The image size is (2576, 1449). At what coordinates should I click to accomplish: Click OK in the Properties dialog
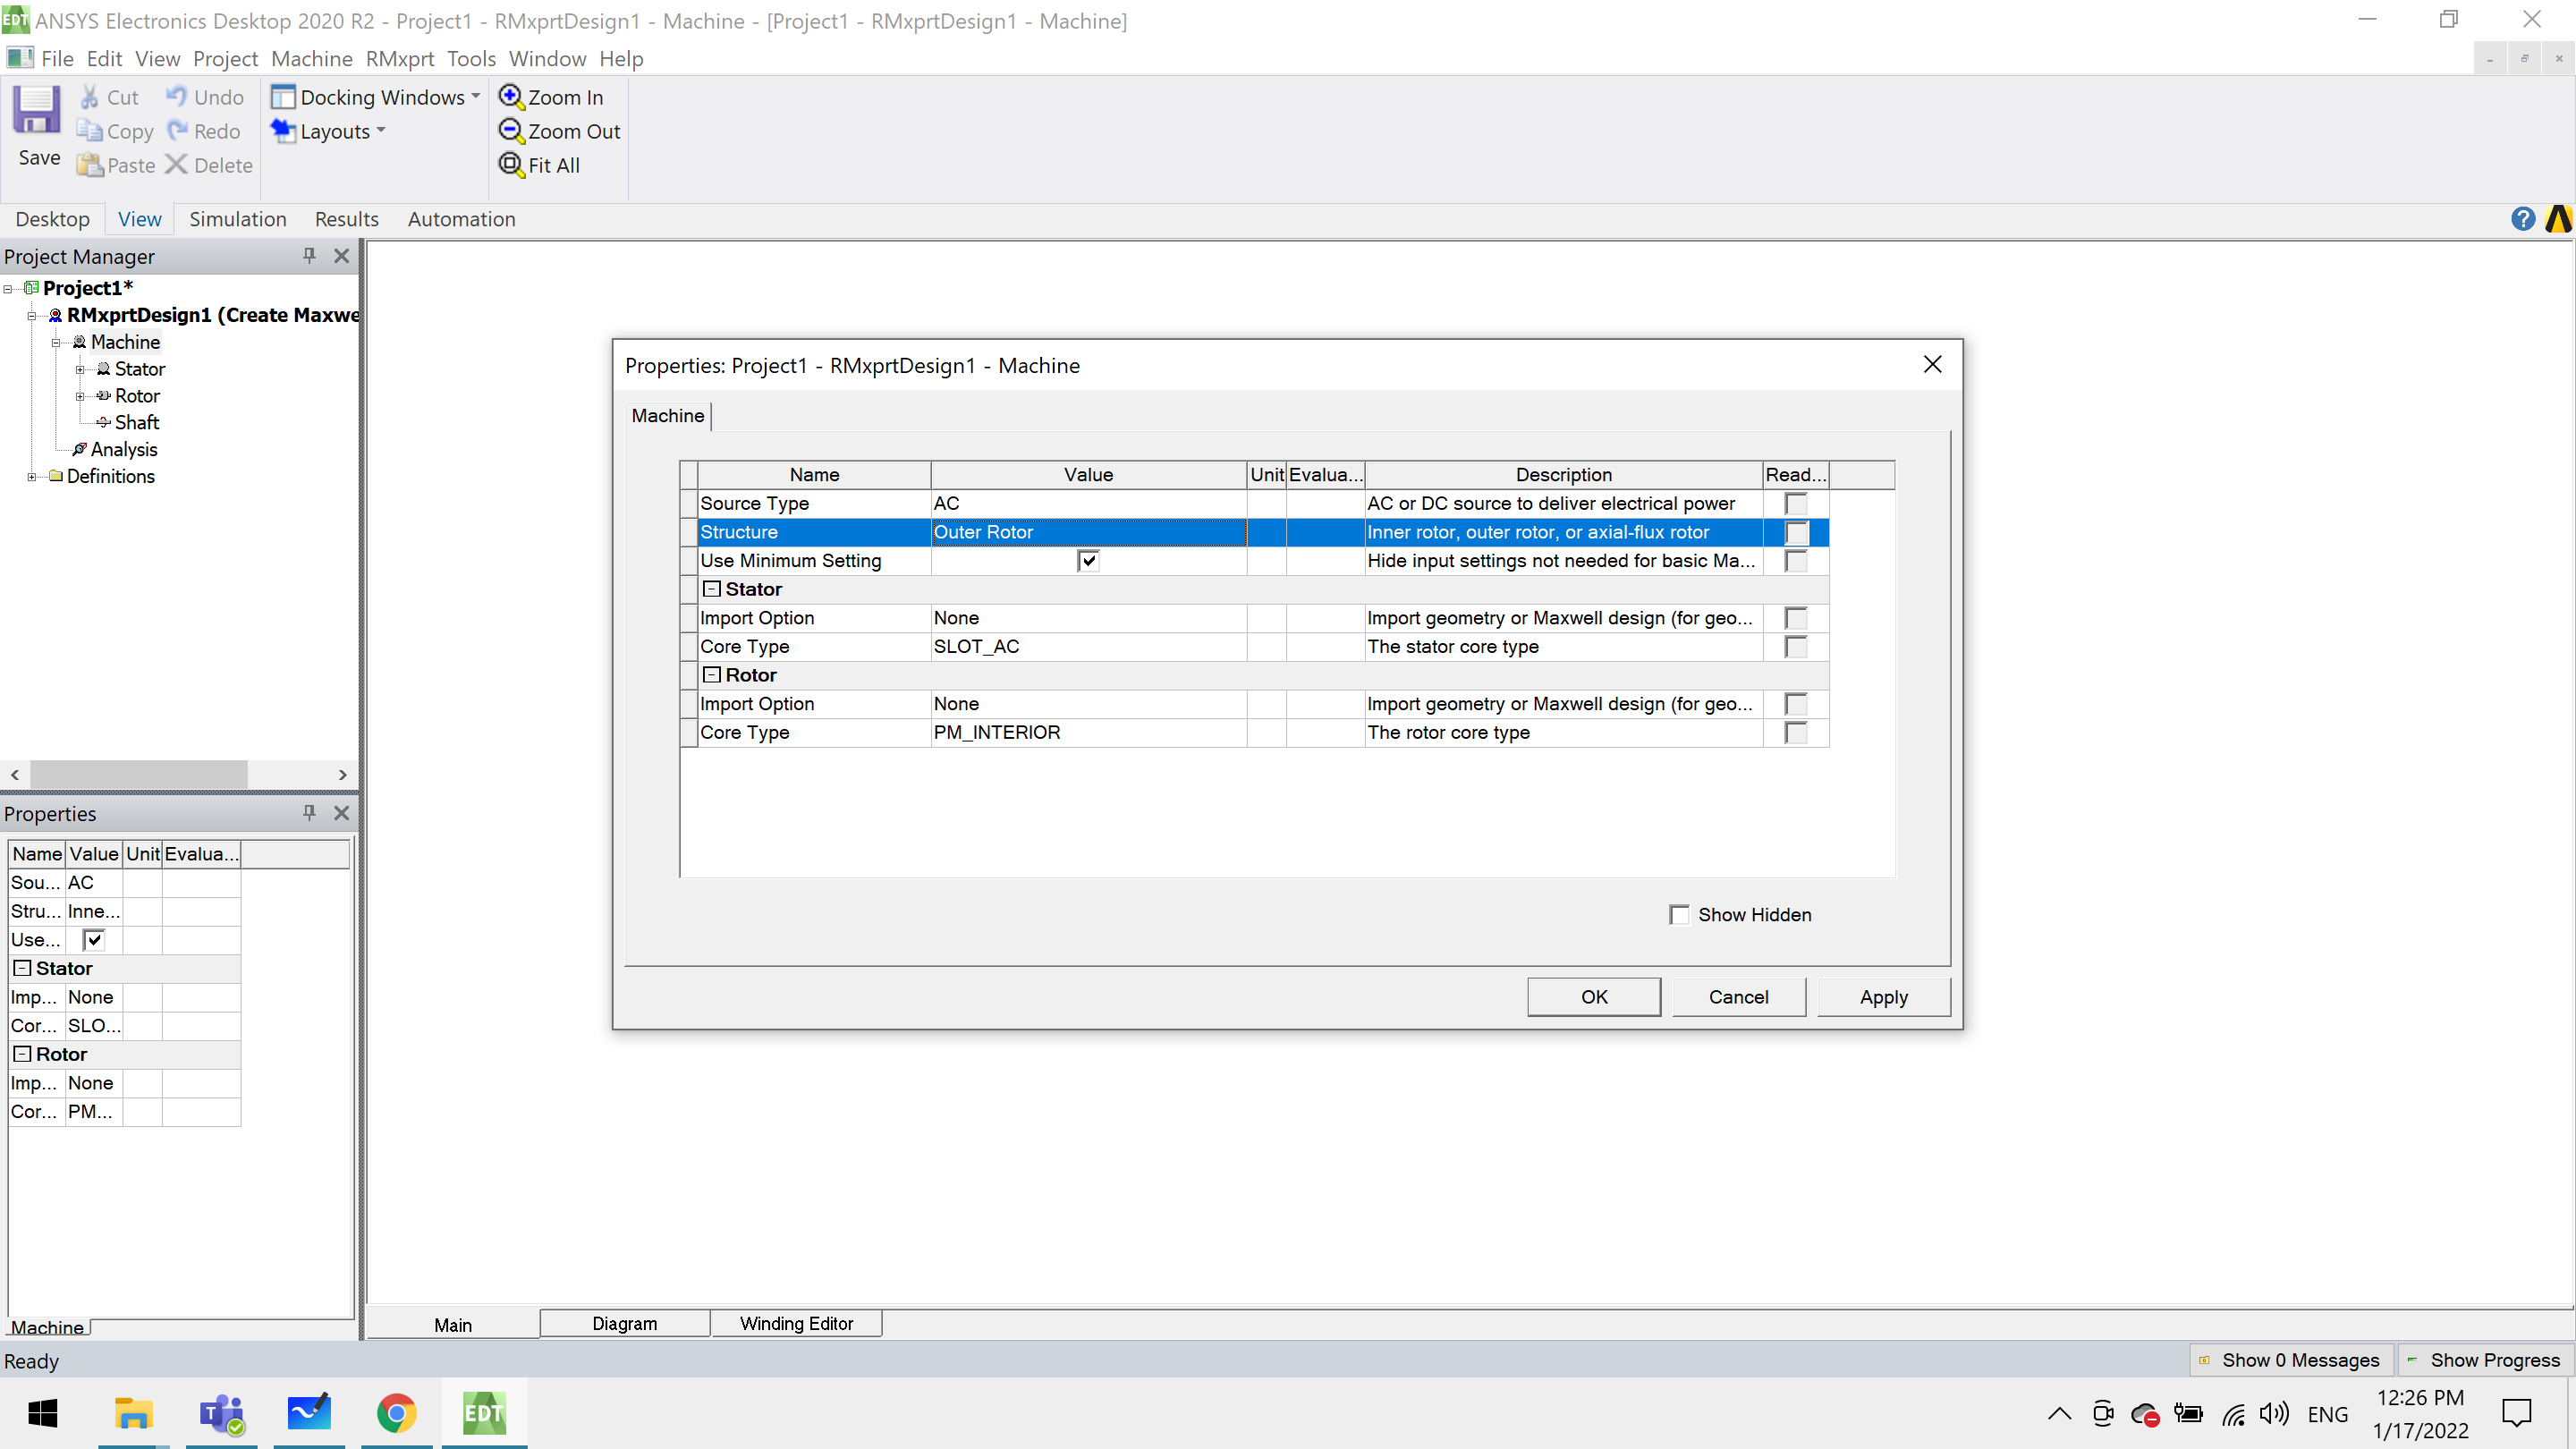tap(1594, 997)
